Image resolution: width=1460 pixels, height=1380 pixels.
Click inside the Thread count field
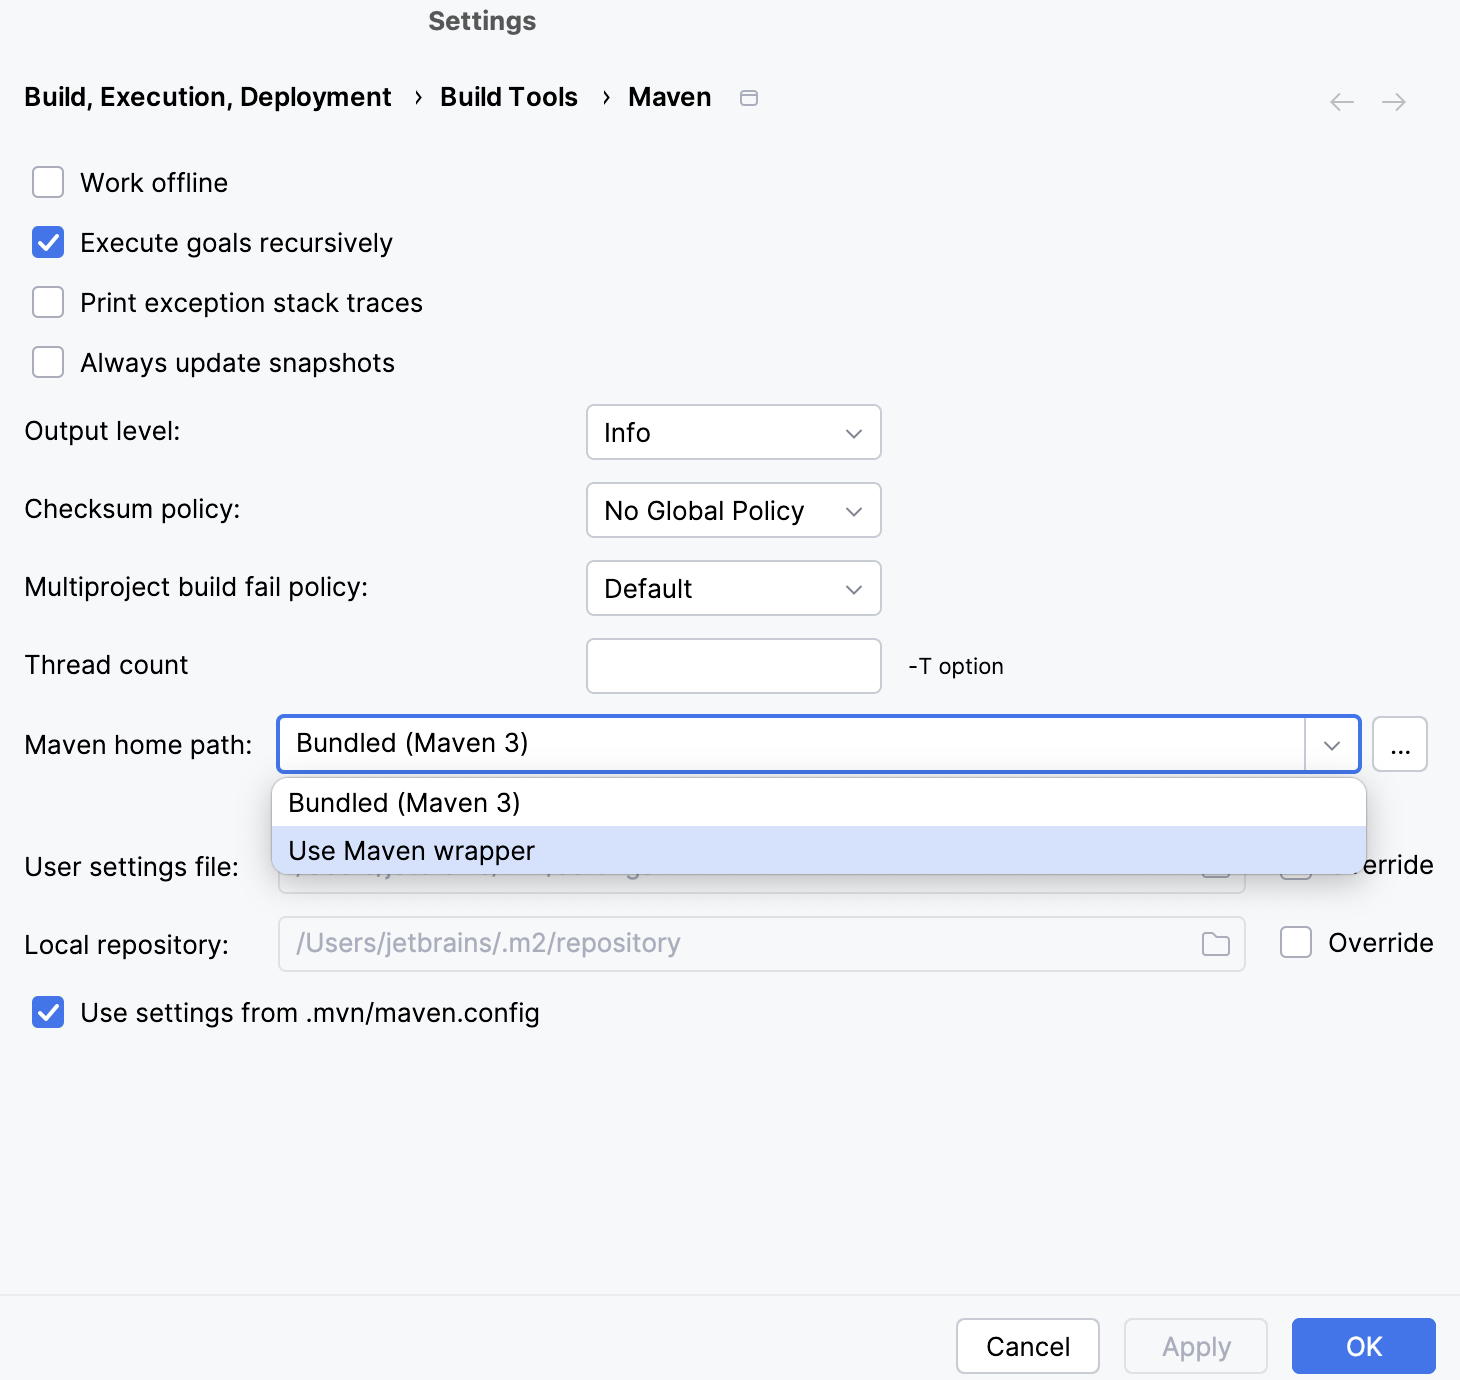pos(733,665)
